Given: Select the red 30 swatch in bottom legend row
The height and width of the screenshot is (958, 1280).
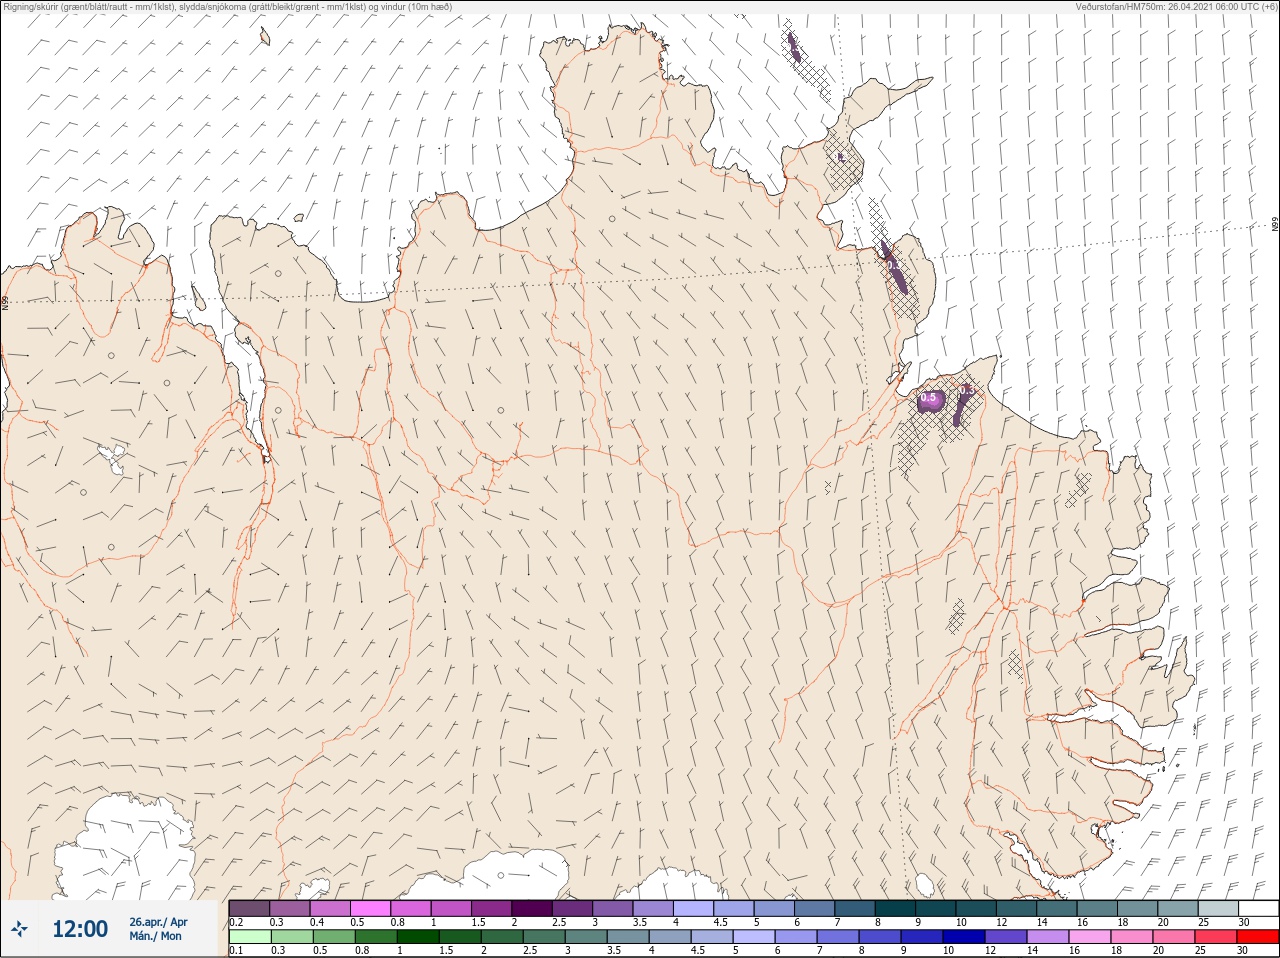Looking at the screenshot, I should [x=1258, y=937].
